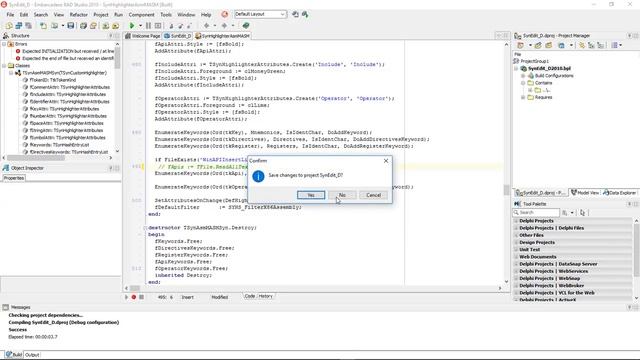Expand Build Configurations node
Image resolution: width=640 pixels, height=360 pixels.
pos(523,76)
